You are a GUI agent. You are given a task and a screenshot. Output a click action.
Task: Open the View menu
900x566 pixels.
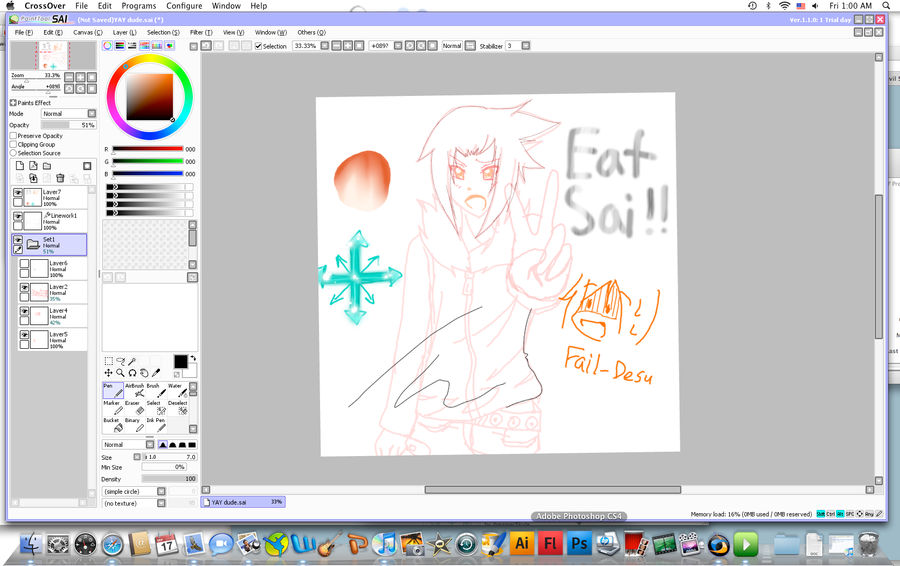[233, 33]
